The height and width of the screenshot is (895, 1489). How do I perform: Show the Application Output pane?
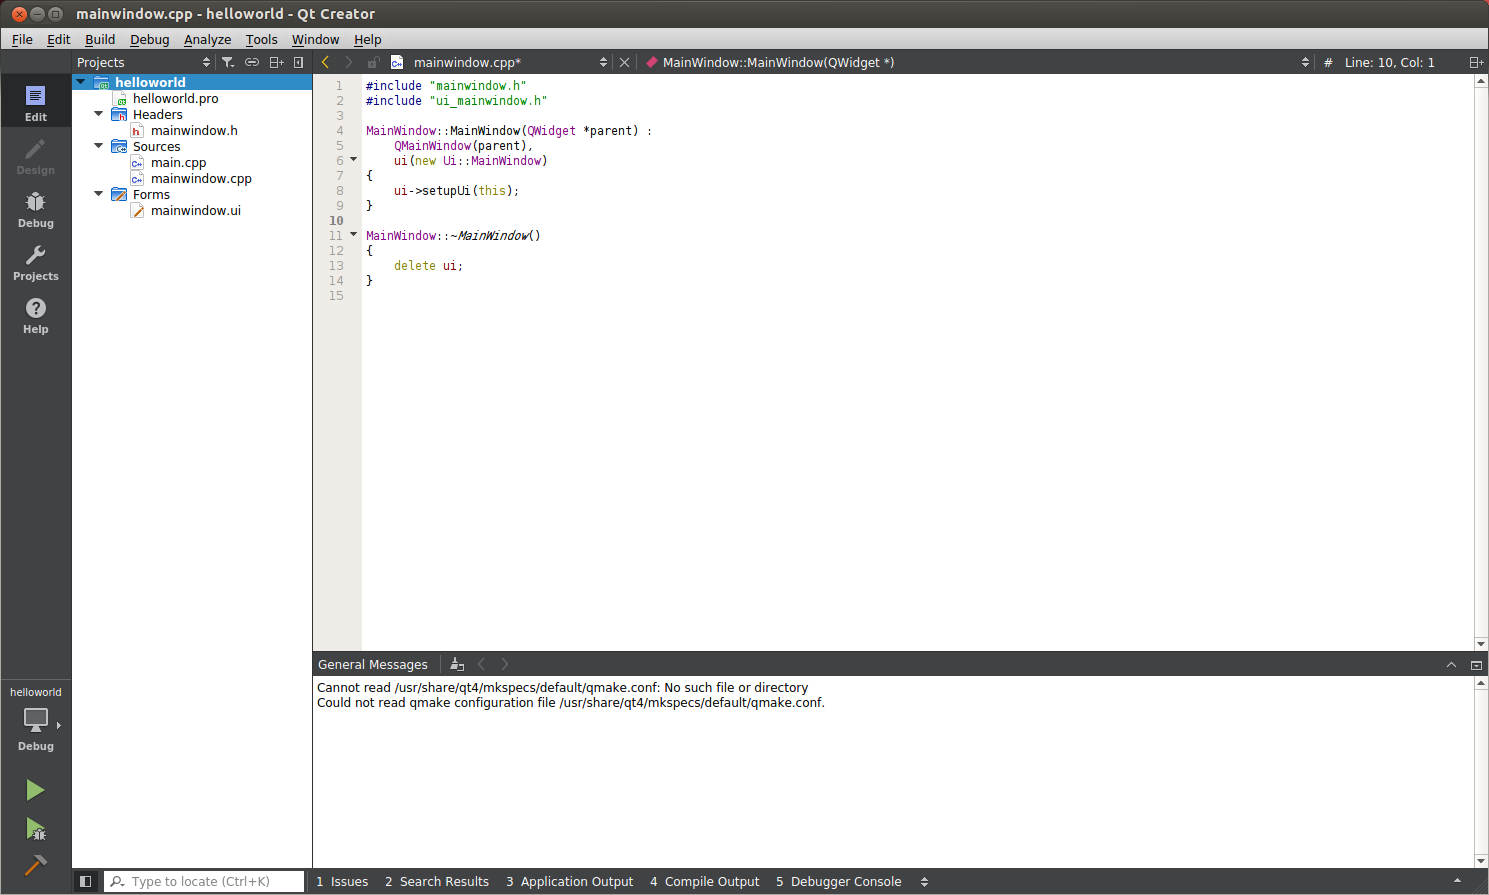pos(570,881)
